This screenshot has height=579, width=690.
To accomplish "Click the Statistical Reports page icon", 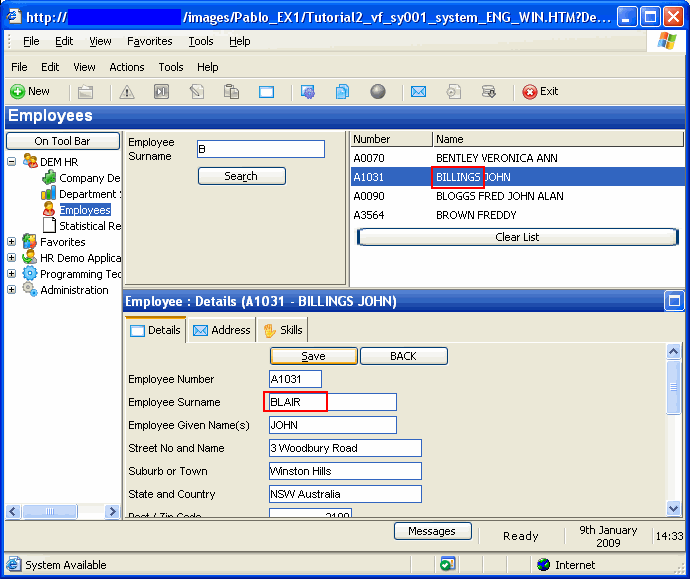I will coord(49,225).
